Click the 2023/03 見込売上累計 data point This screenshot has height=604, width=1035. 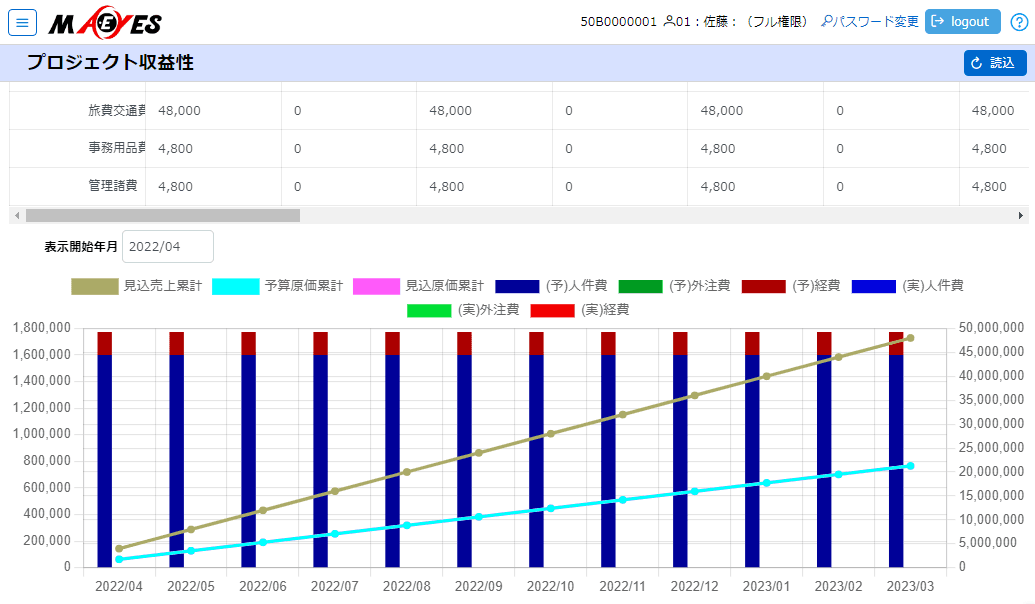tap(909, 338)
